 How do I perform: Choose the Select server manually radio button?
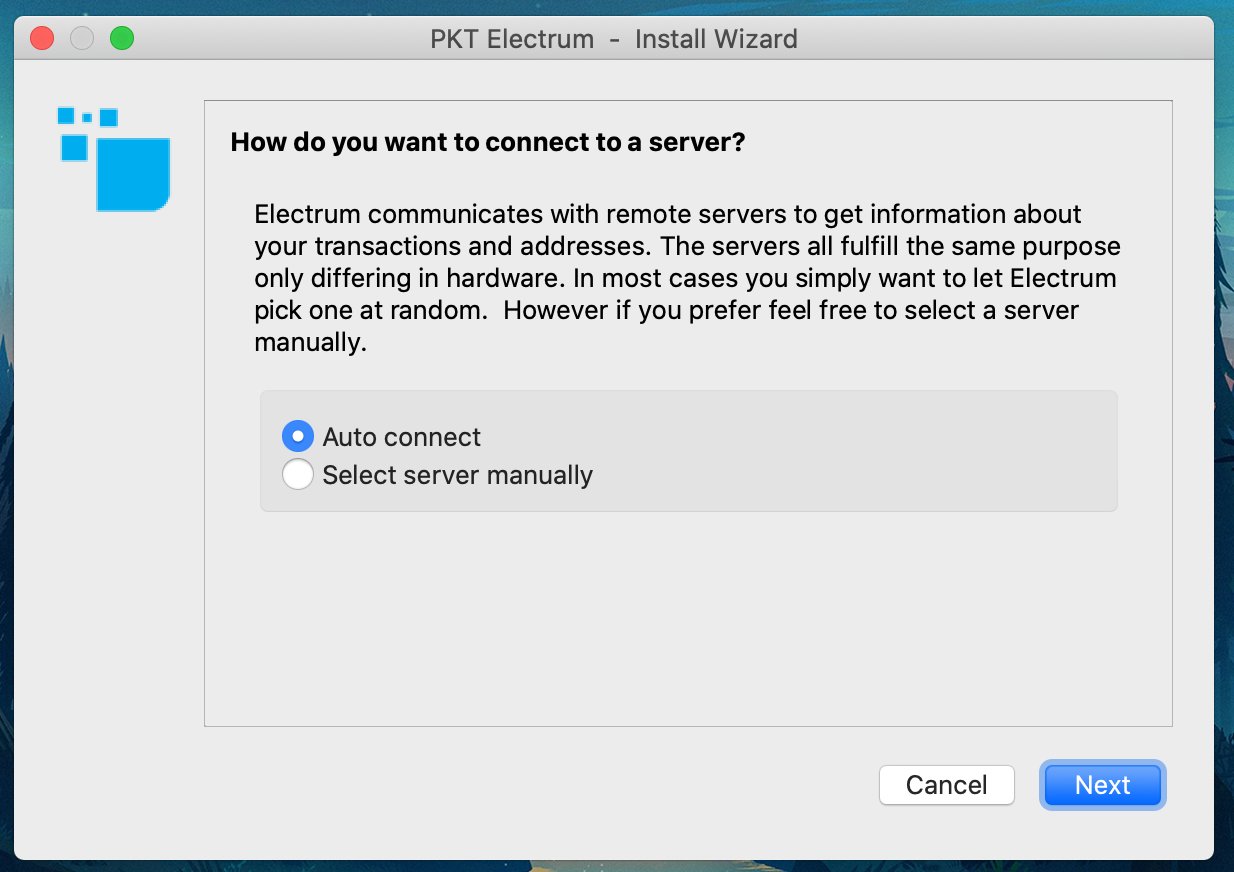click(298, 475)
